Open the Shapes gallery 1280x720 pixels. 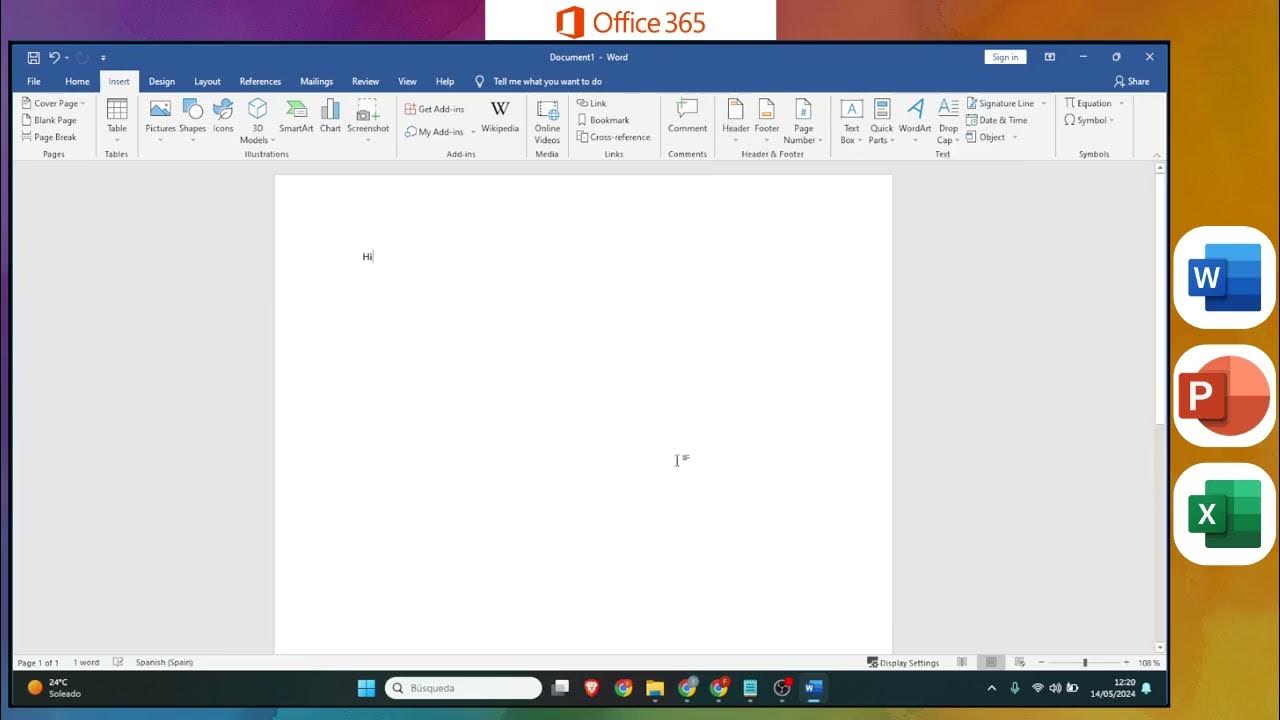click(192, 120)
